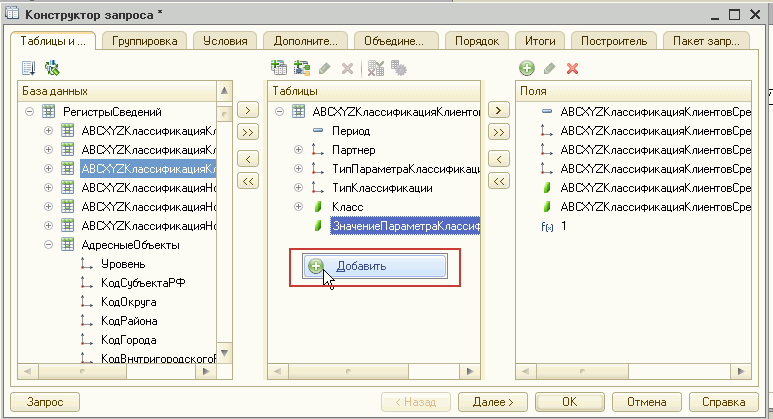The image size is (773, 419).
Task: Click the table icon next to АдресныеОбъекты
Action: coord(68,244)
